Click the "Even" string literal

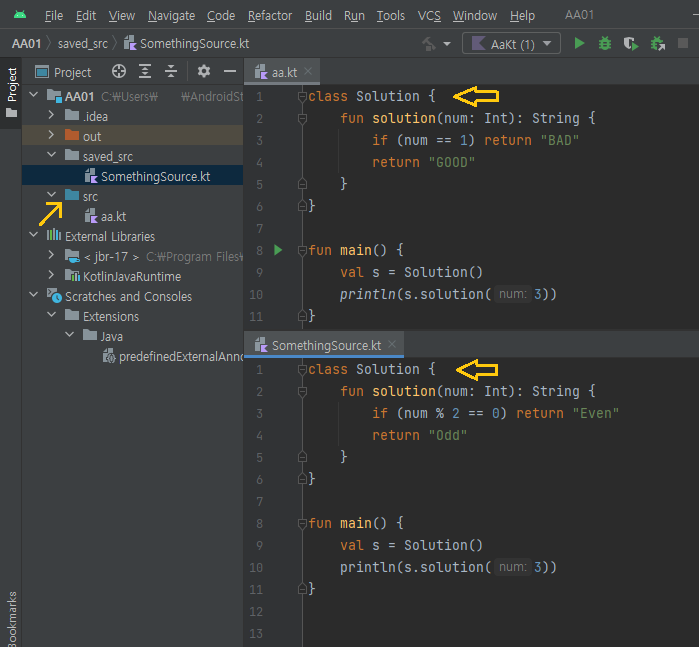tap(595, 413)
